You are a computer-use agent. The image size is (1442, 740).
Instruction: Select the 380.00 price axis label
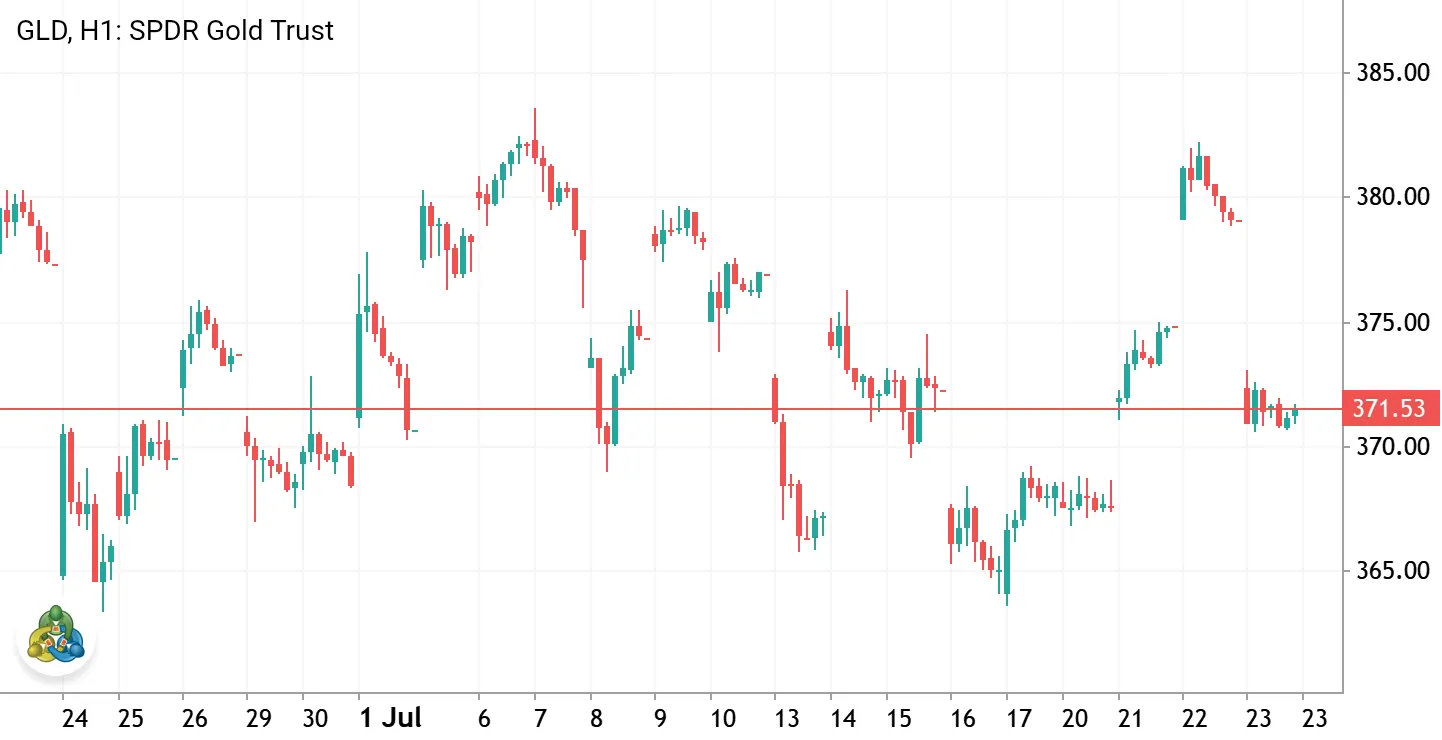pos(1391,197)
